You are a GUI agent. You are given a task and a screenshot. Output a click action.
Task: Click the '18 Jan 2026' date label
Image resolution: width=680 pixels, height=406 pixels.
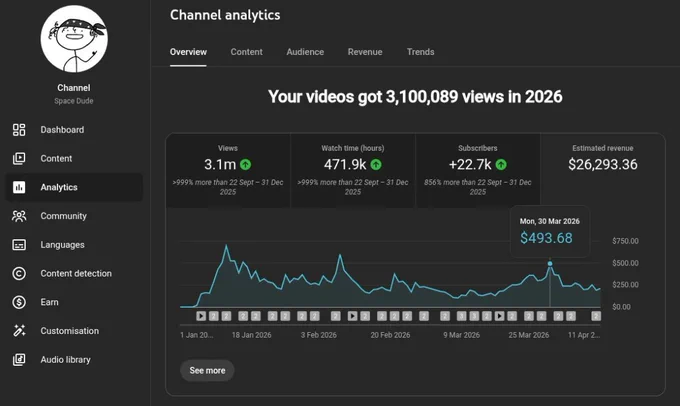(252, 335)
